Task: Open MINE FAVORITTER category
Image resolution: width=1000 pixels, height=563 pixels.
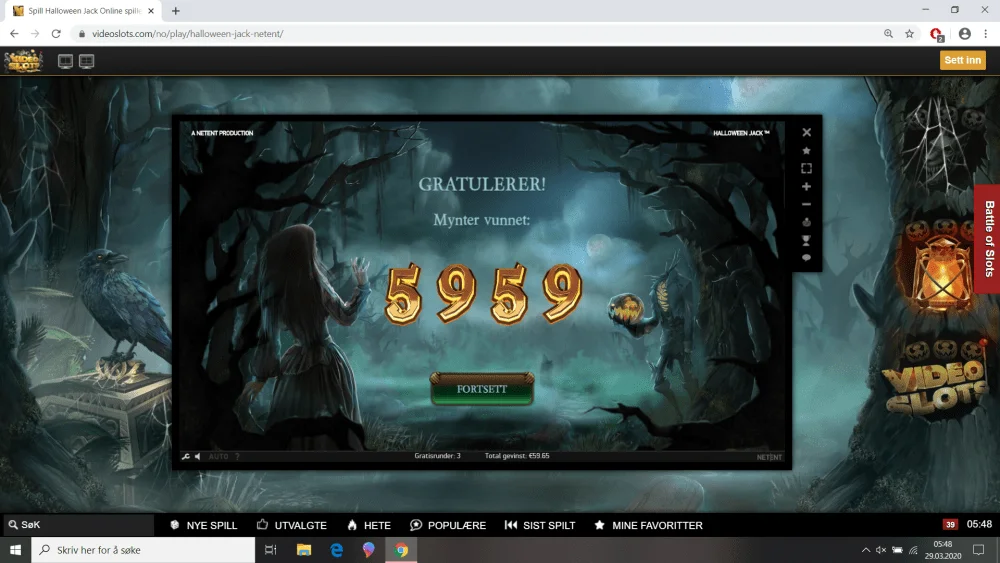Action: 649,525
